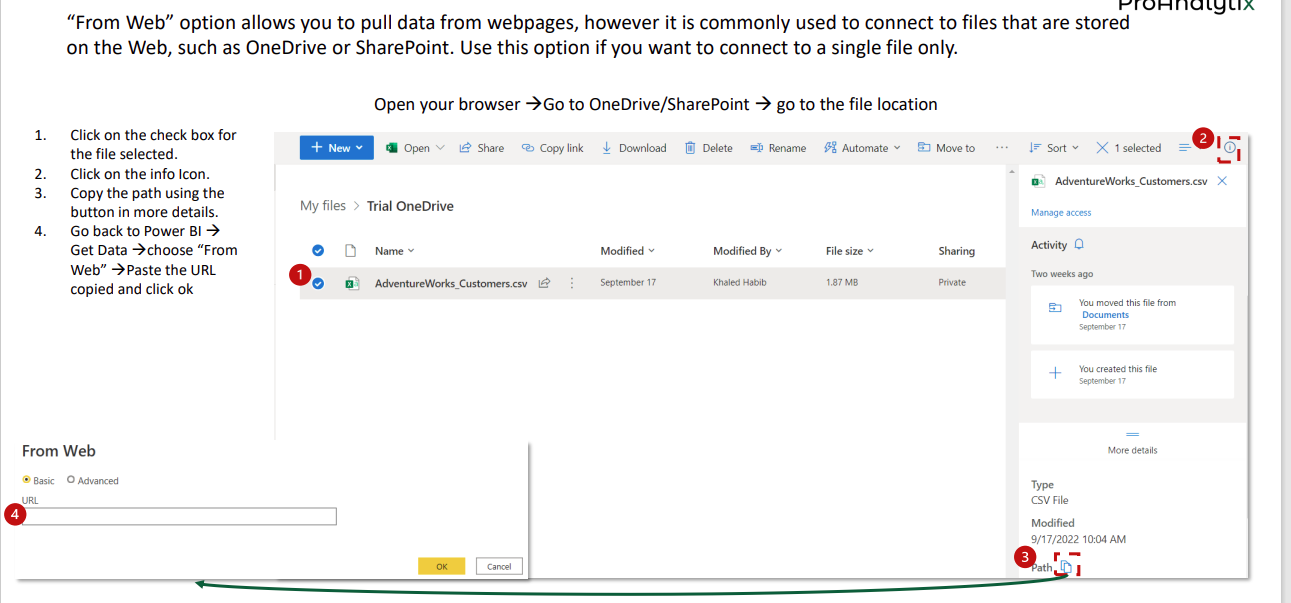Open the toolbar overflow ellipsis menu
The height and width of the screenshot is (603, 1291).
pos(1002,148)
